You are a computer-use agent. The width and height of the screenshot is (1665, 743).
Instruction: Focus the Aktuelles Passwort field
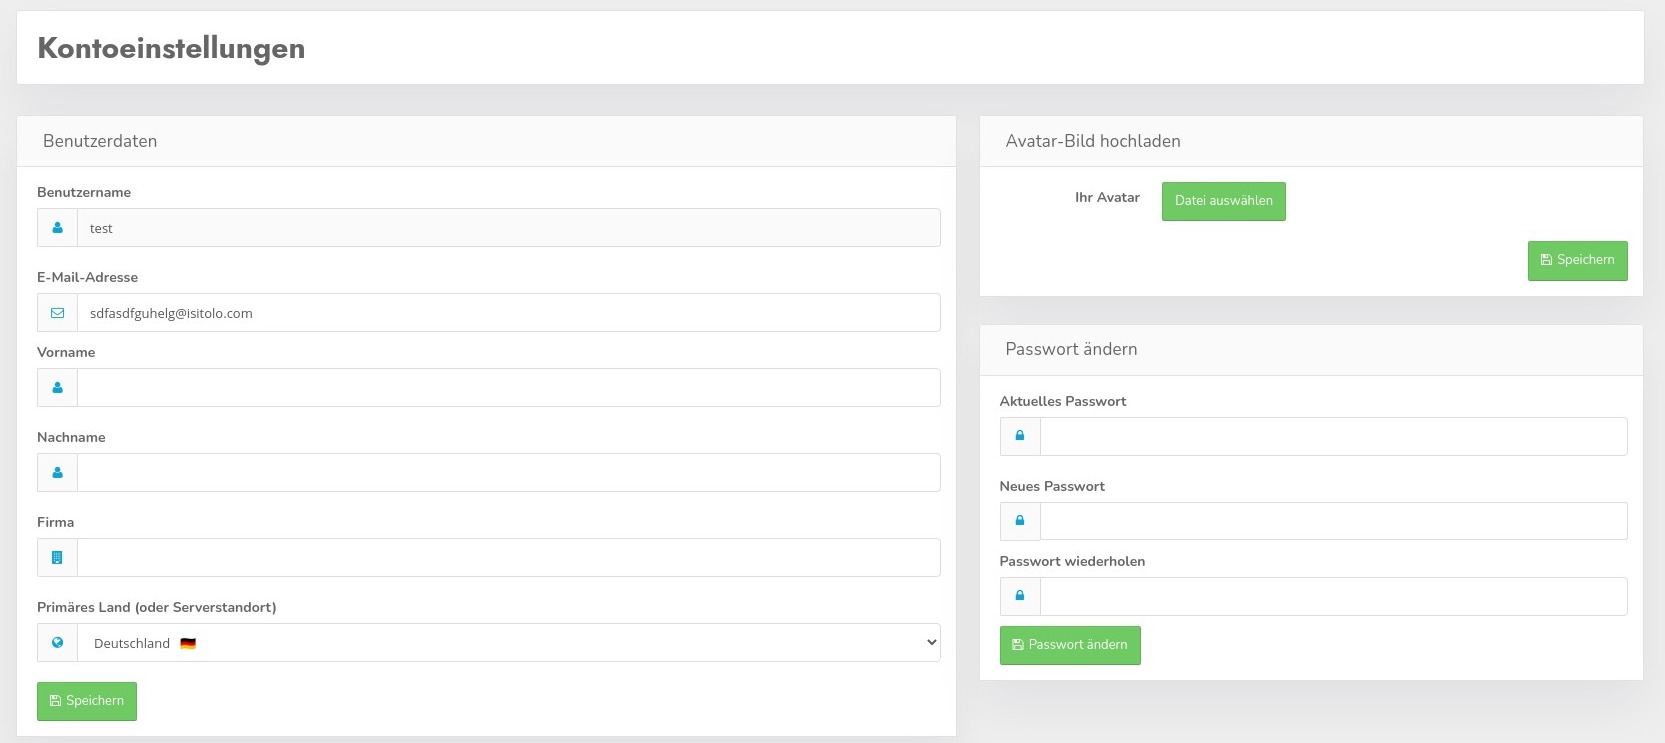click(x=1333, y=437)
